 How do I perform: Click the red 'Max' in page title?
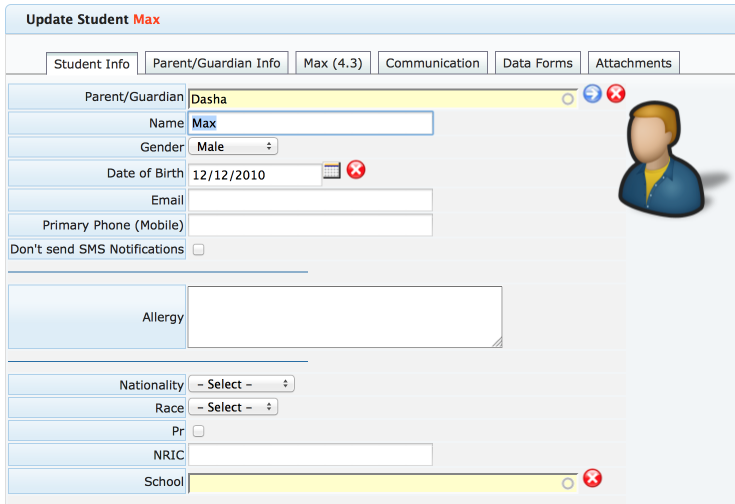(147, 19)
